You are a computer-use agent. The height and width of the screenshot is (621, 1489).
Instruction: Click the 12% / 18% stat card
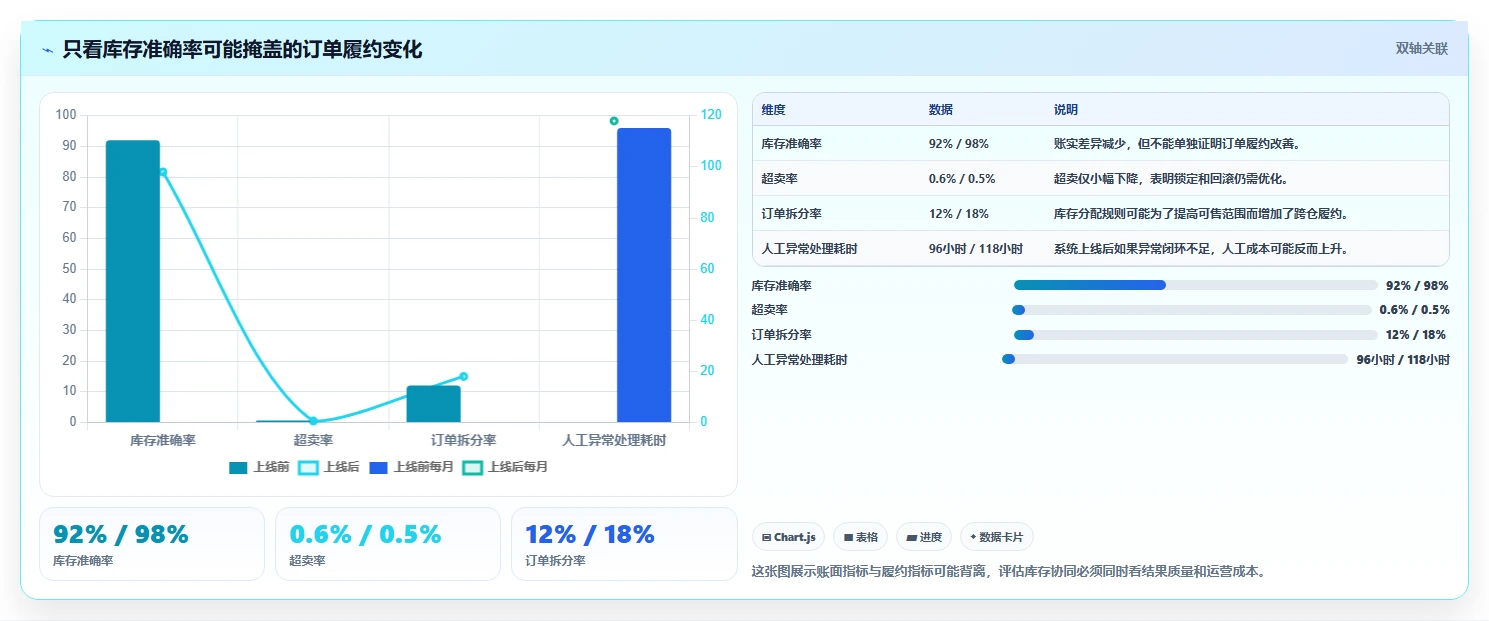624,544
